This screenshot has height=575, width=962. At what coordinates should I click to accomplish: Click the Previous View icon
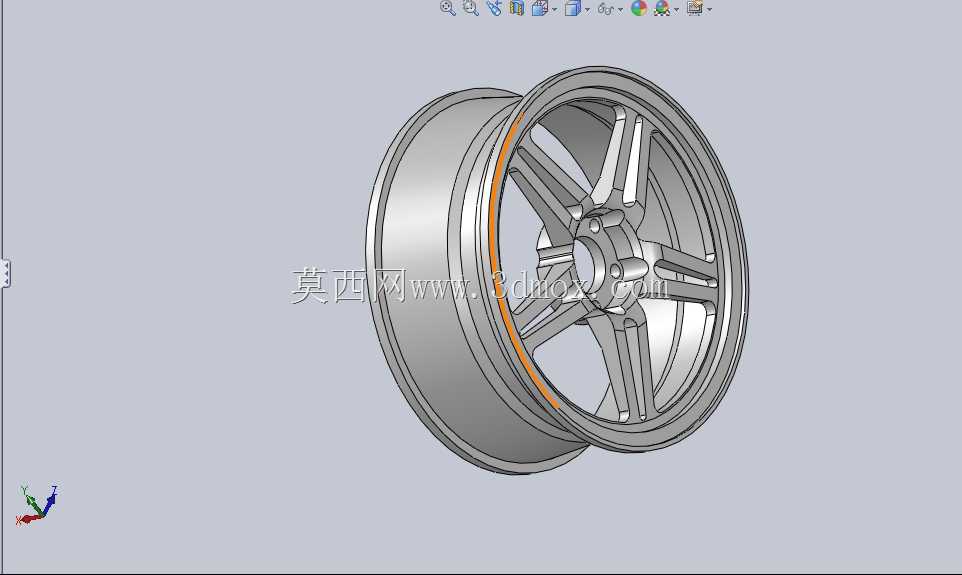pos(494,8)
